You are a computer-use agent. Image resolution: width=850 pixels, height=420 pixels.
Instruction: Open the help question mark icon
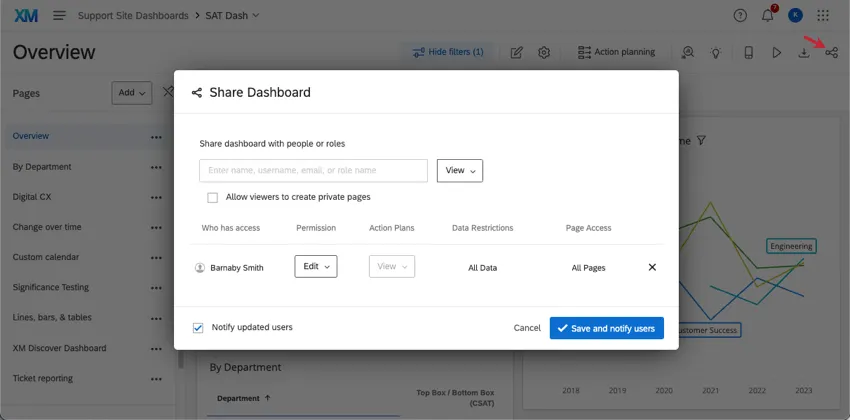coord(740,15)
